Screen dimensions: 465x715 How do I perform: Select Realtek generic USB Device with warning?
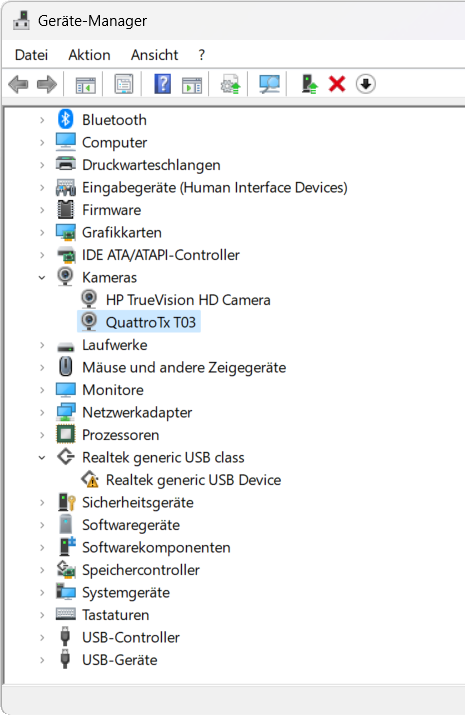coord(193,480)
